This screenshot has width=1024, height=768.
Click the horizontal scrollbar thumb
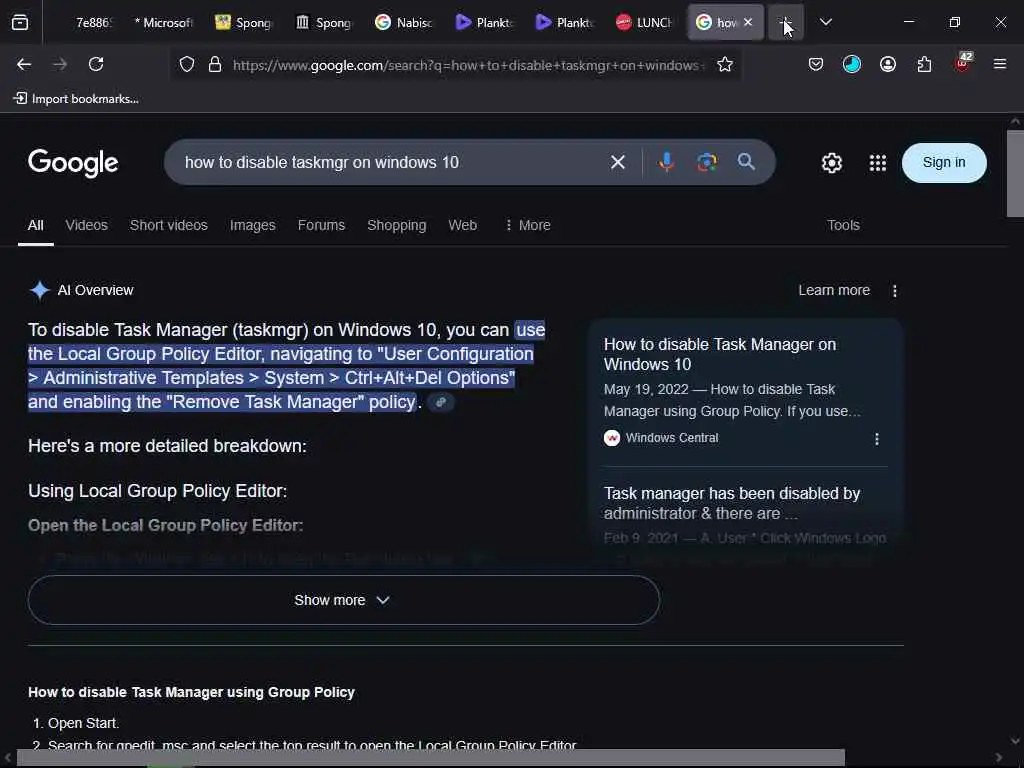click(431, 758)
